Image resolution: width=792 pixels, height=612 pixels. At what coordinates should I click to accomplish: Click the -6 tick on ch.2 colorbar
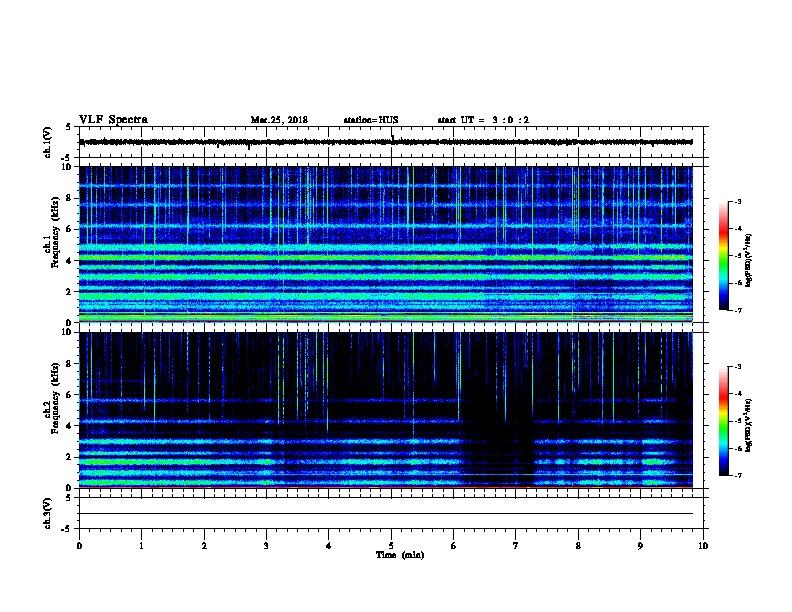[738, 448]
